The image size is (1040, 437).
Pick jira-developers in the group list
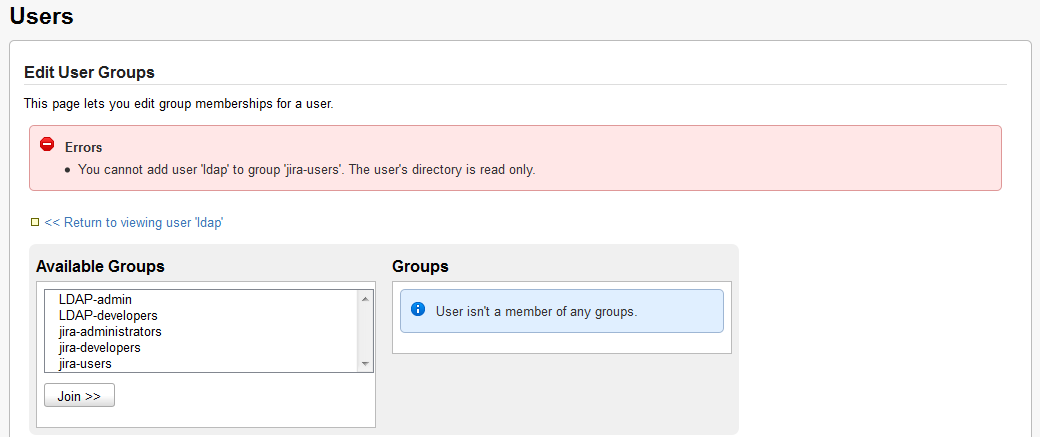click(x=99, y=347)
